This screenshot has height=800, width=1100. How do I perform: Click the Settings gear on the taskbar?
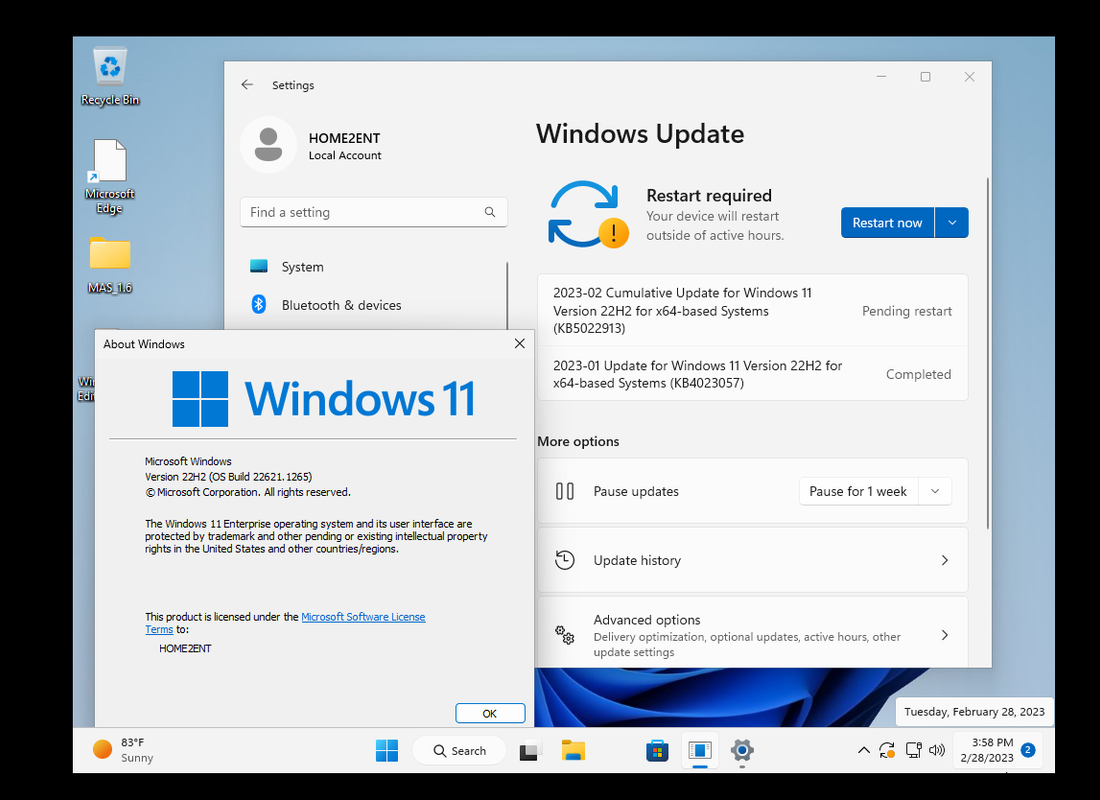742,750
